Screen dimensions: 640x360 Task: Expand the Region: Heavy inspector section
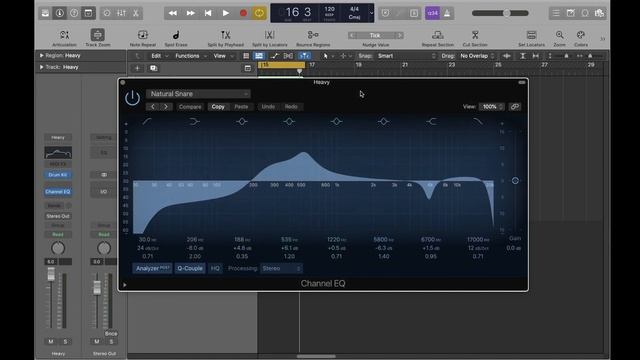tap(42, 56)
